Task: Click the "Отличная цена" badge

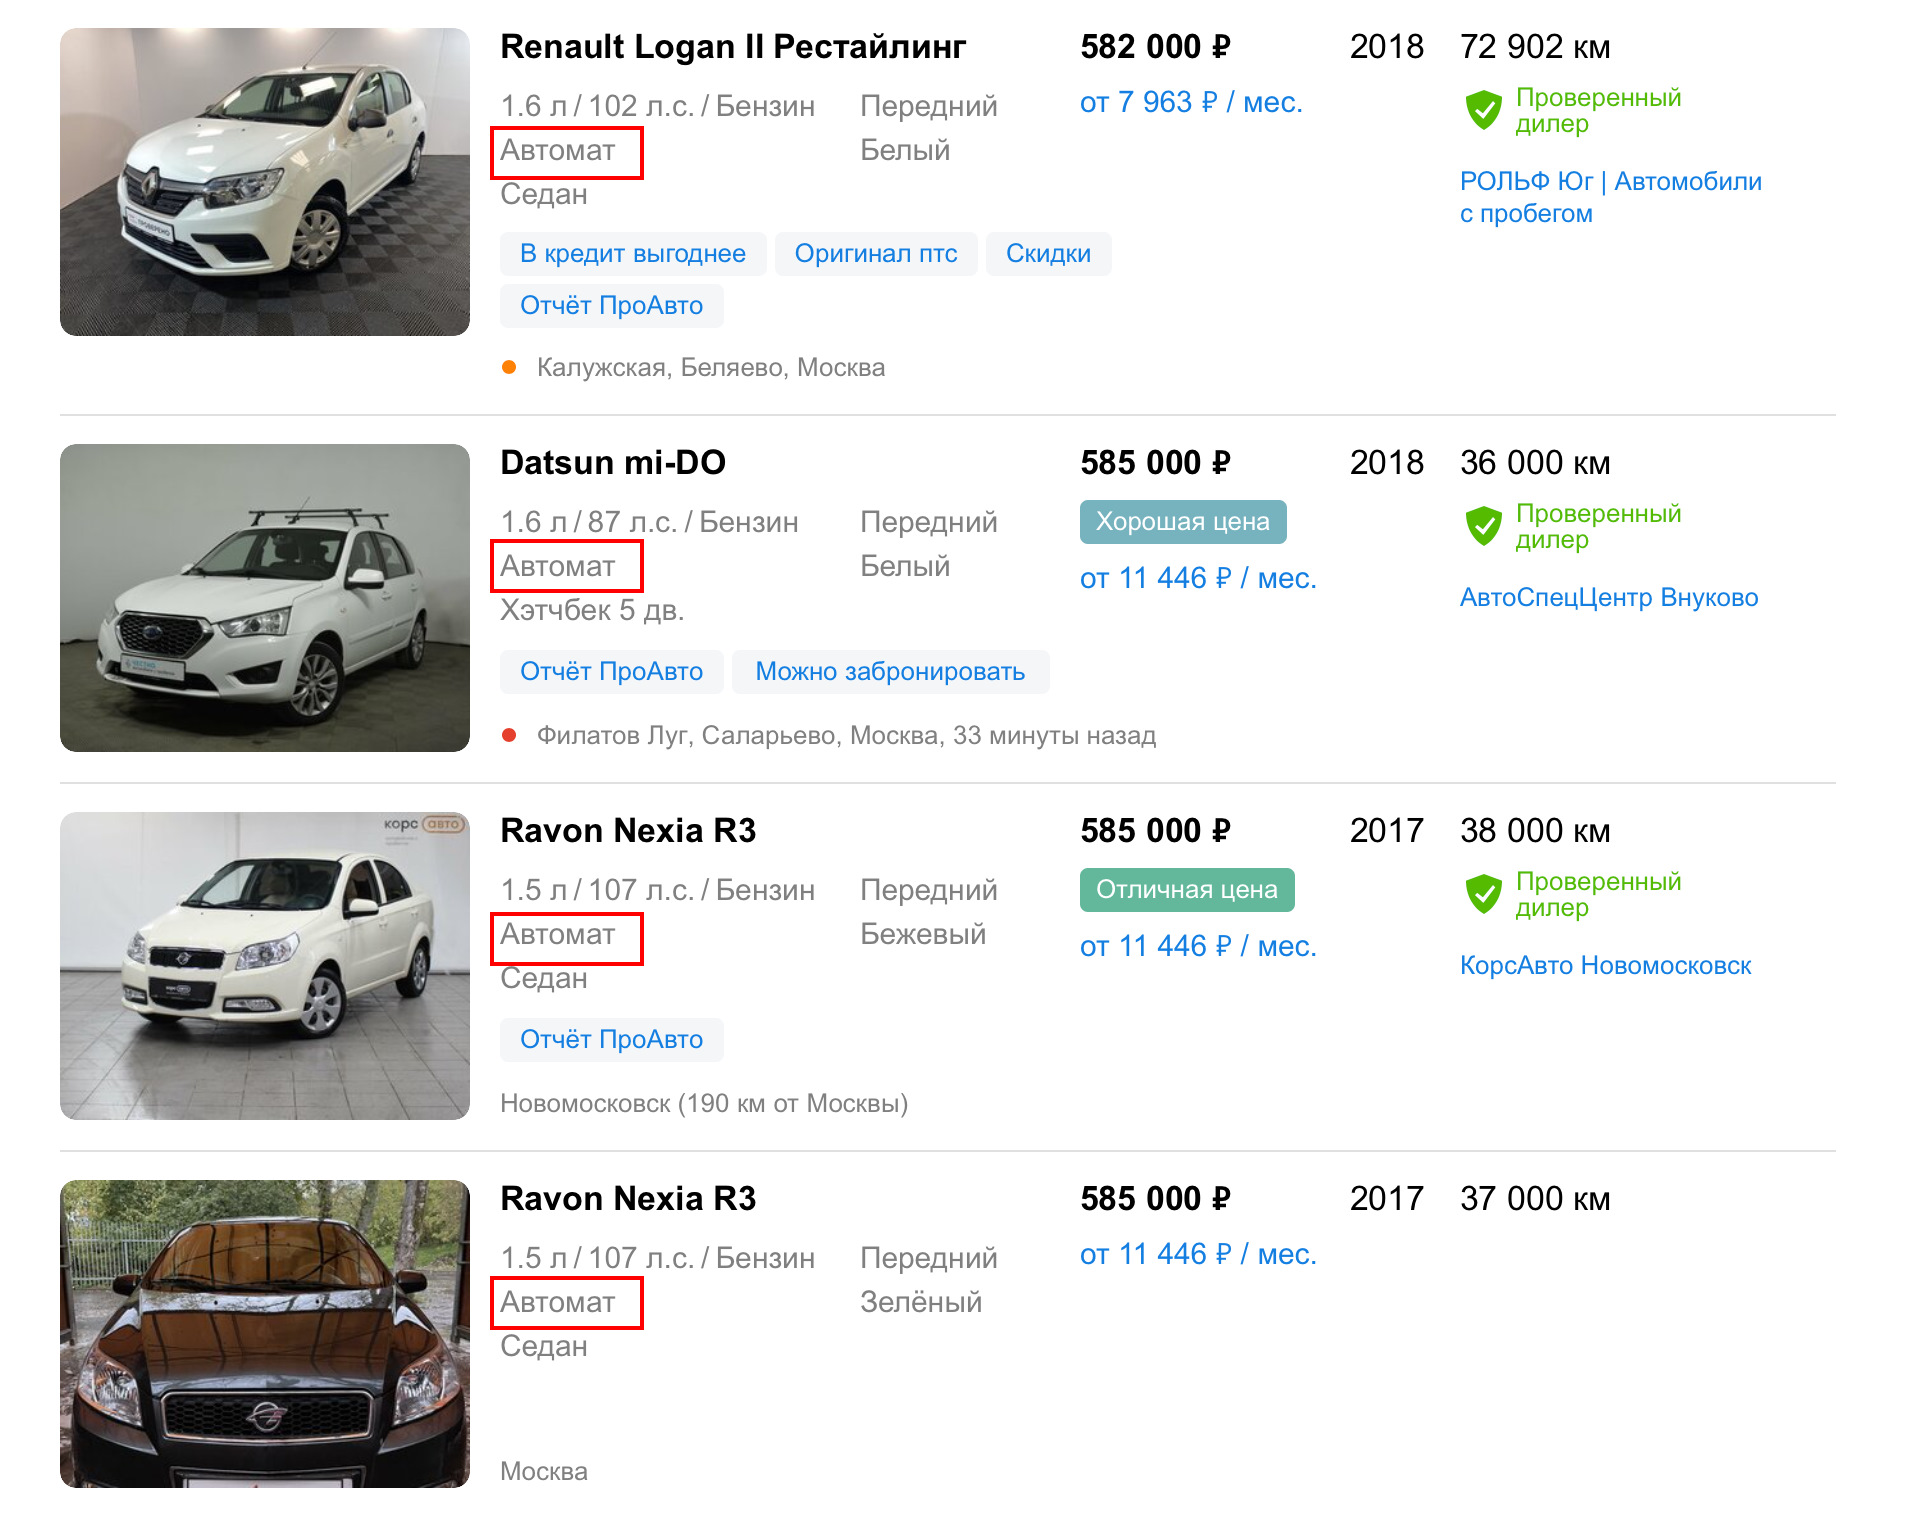Action: pos(1186,890)
